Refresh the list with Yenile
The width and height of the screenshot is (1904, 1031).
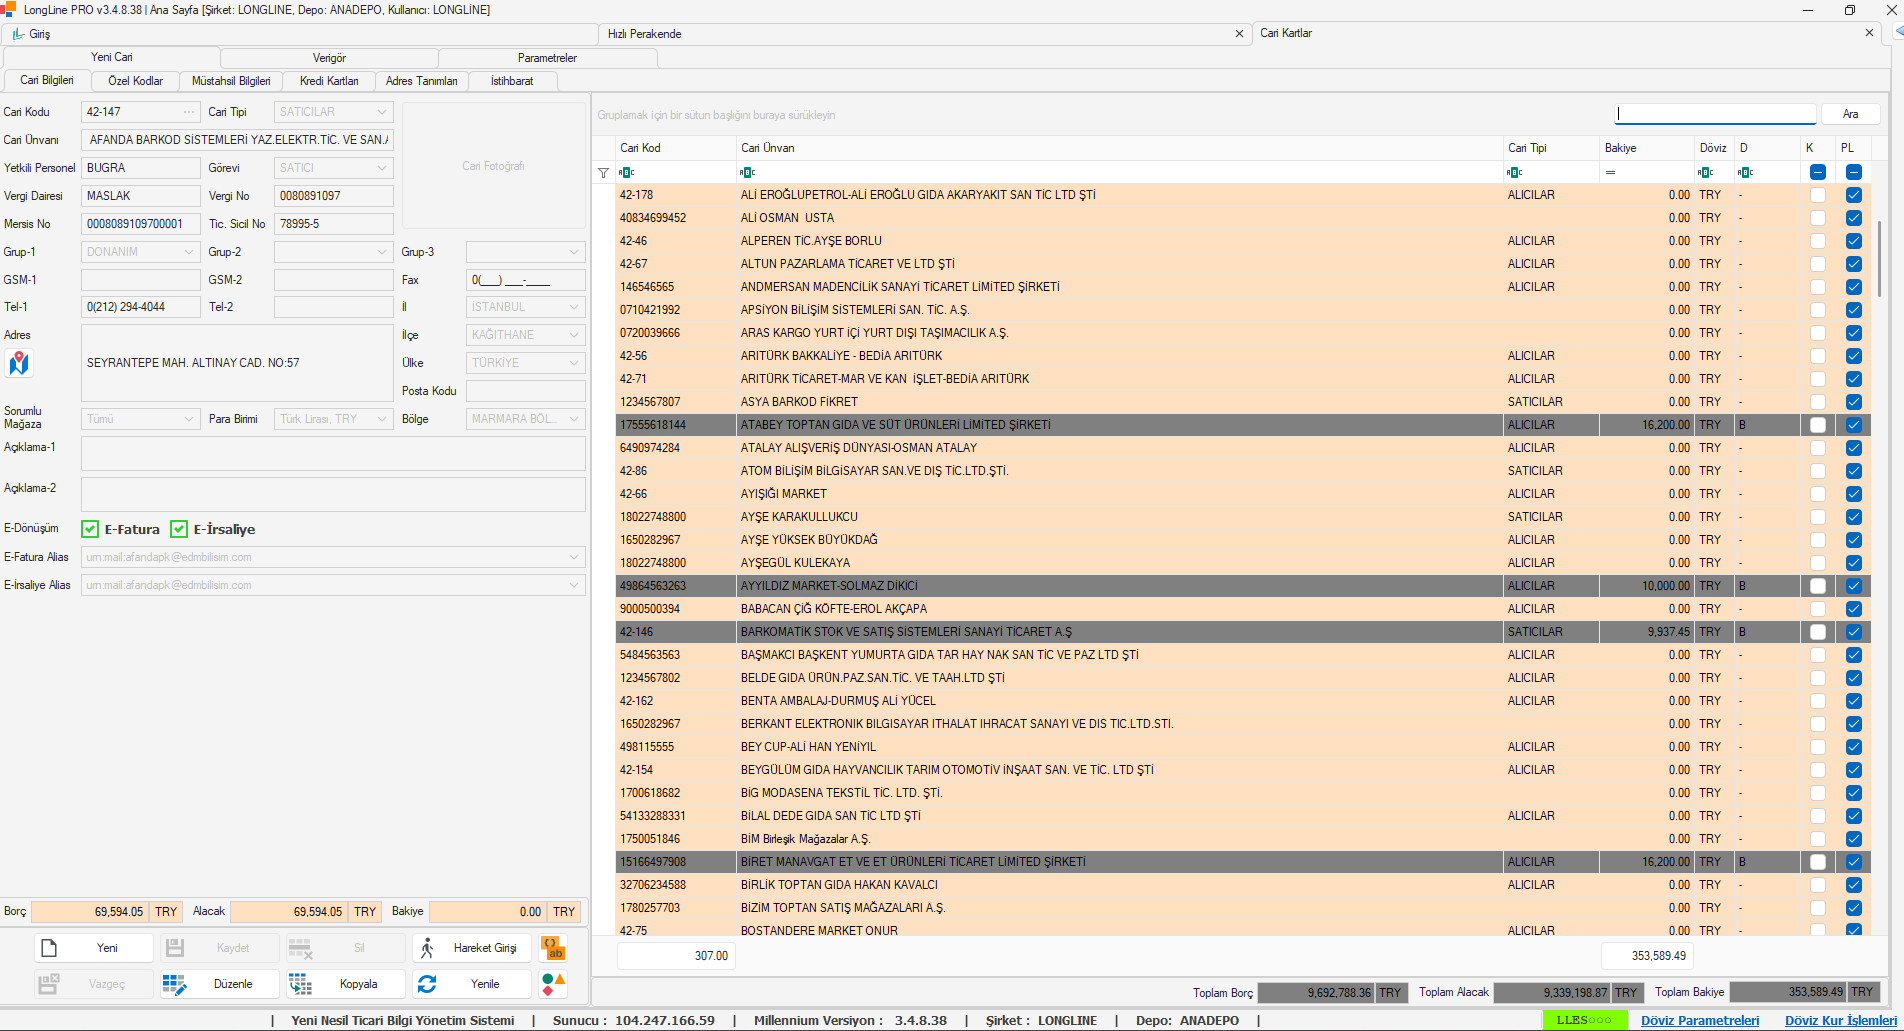(x=470, y=984)
